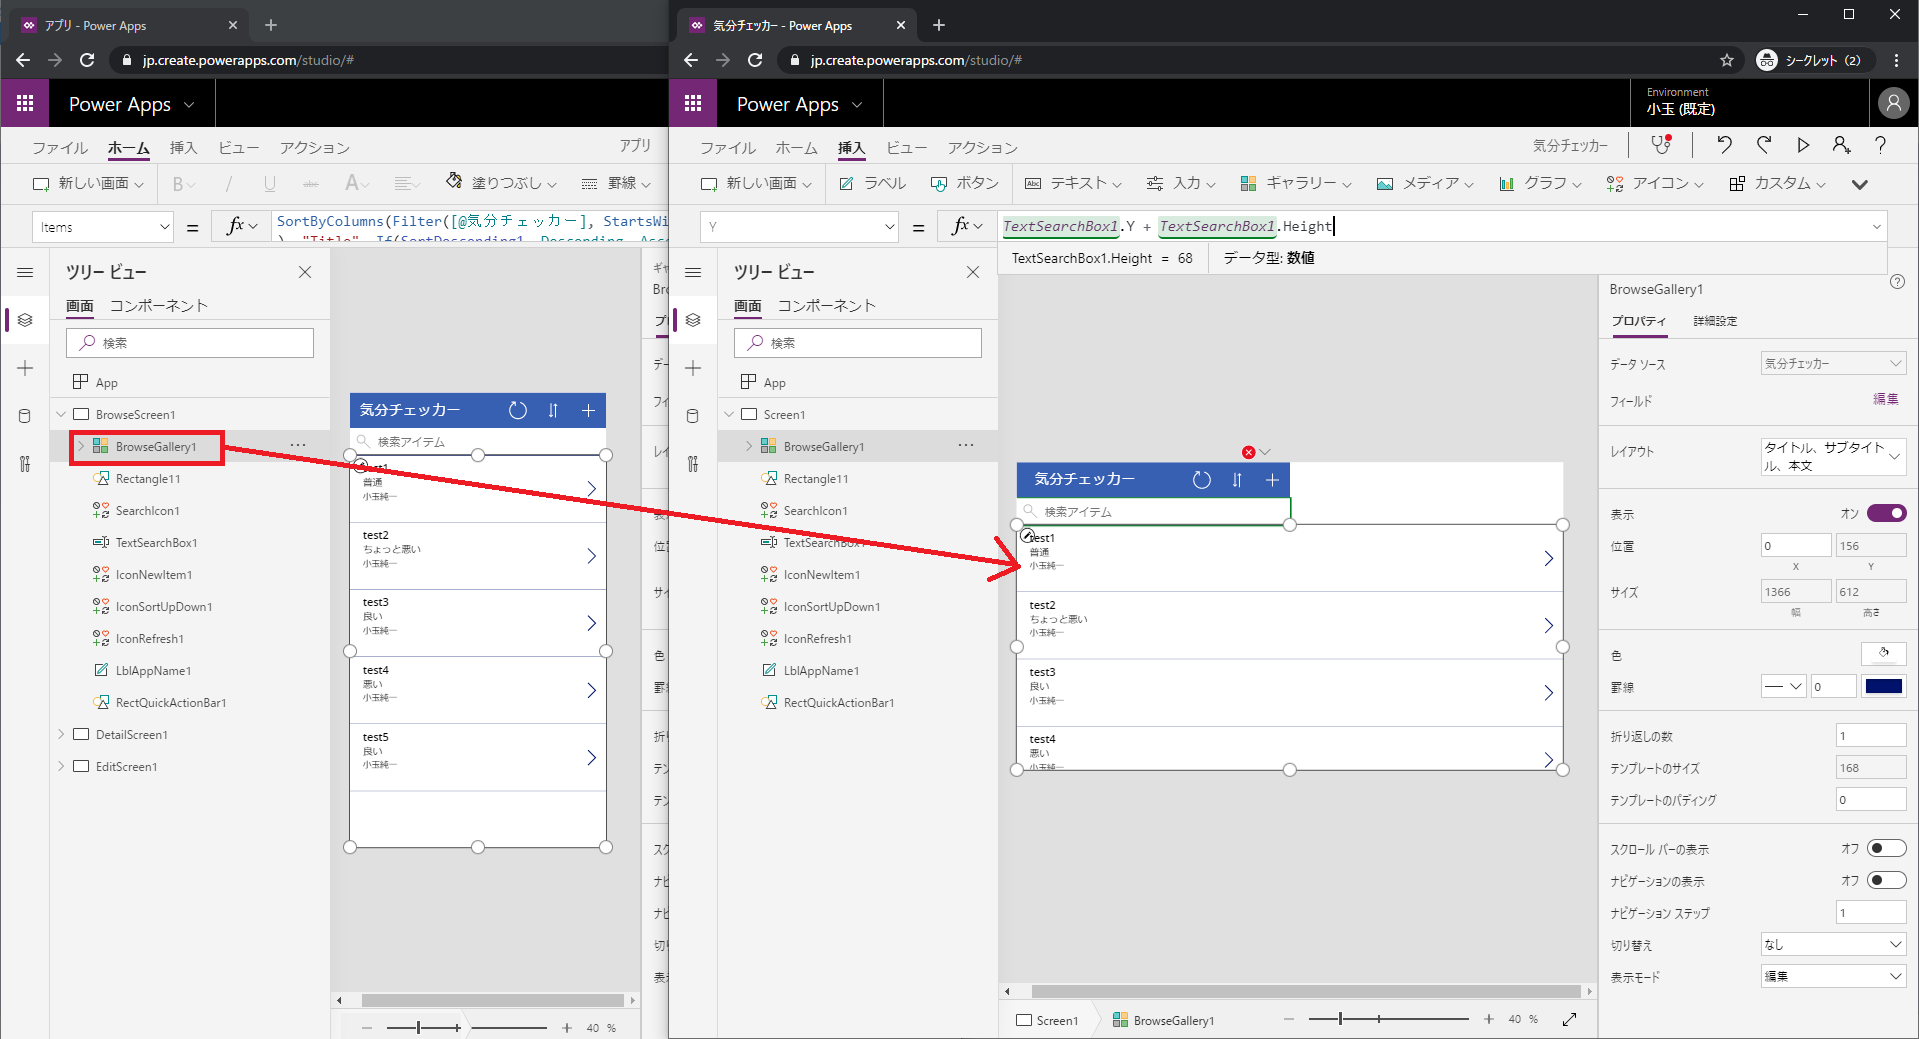Click the search box in right tree view
The height and width of the screenshot is (1039, 1919).
pos(858,343)
